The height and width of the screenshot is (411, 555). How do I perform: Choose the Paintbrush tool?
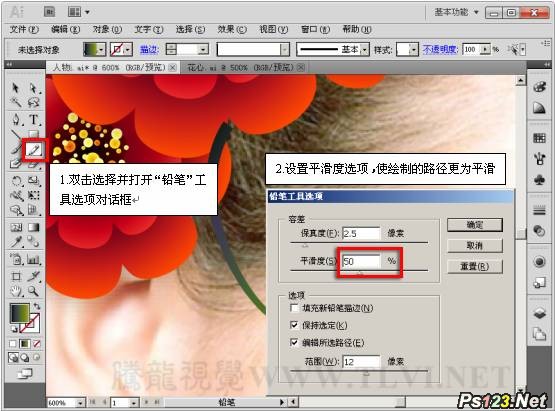[x=16, y=149]
